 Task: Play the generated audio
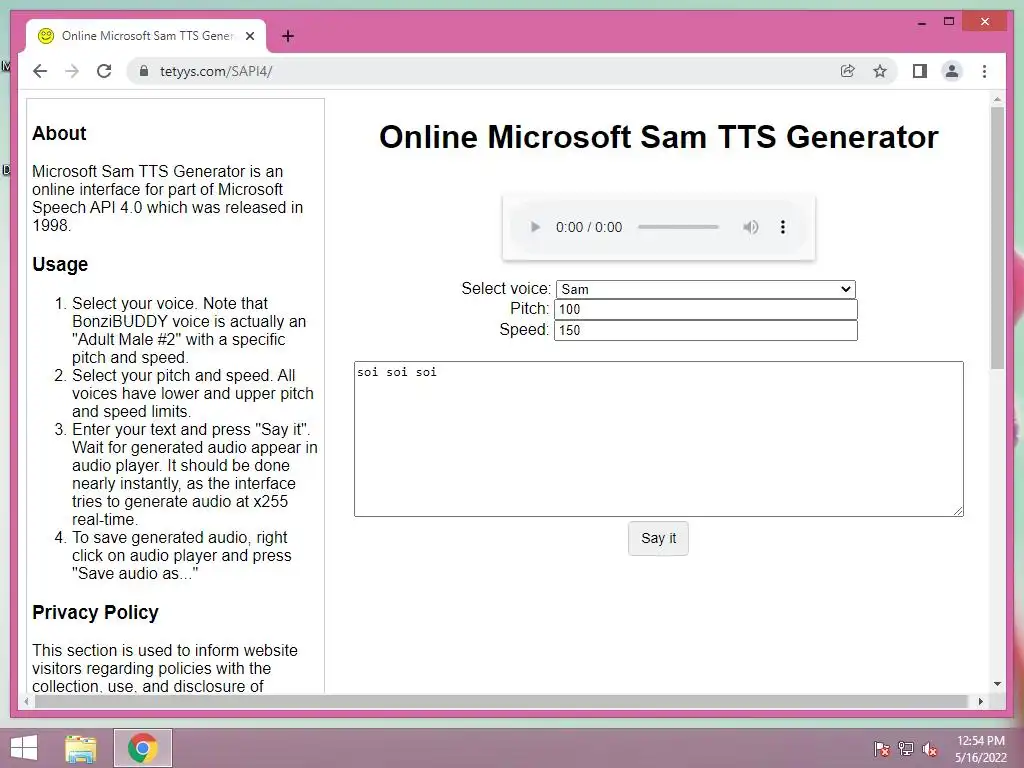click(x=535, y=227)
